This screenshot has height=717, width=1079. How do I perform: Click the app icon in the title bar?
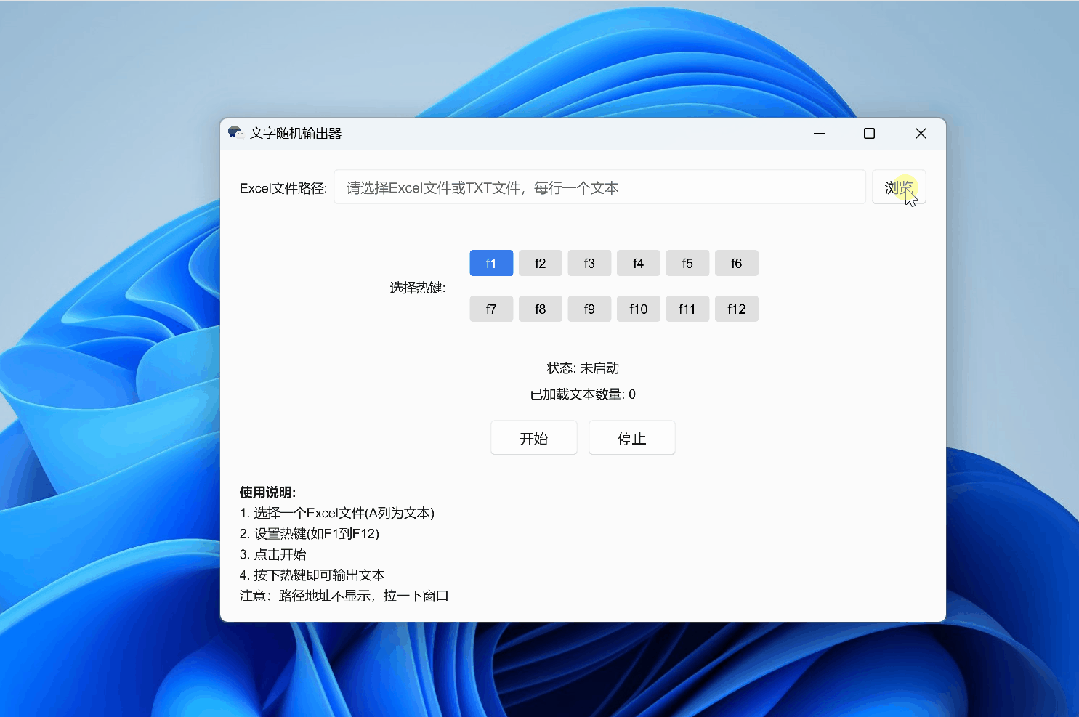(237, 132)
